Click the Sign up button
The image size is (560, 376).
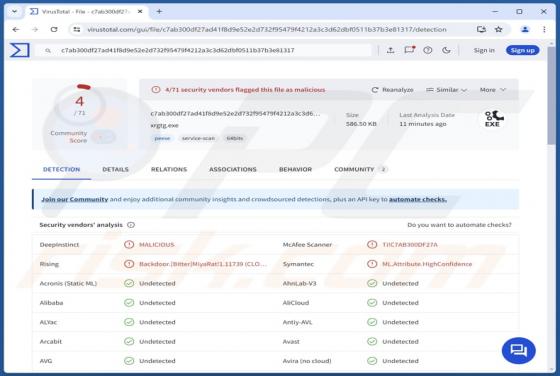(522, 50)
